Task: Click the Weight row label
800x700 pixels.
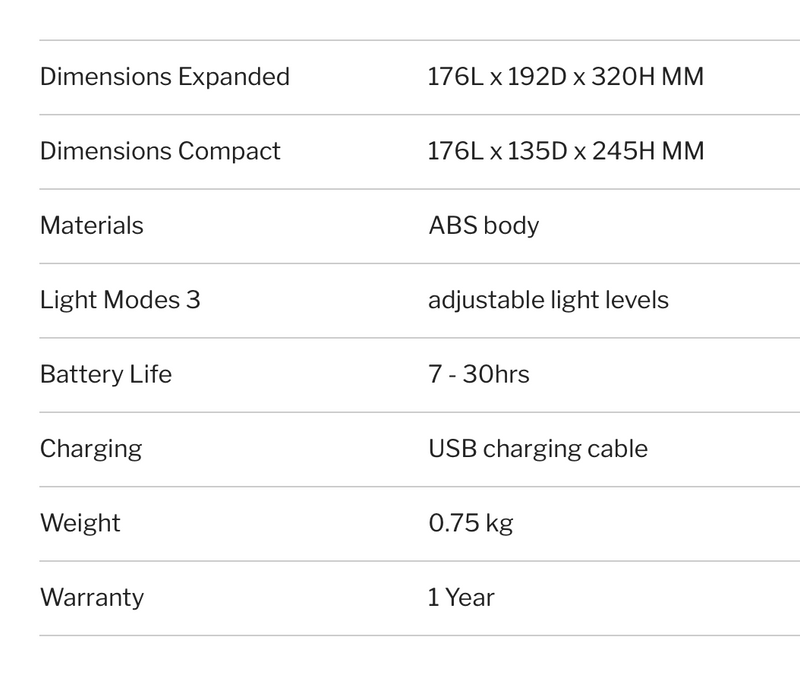Action: [80, 523]
